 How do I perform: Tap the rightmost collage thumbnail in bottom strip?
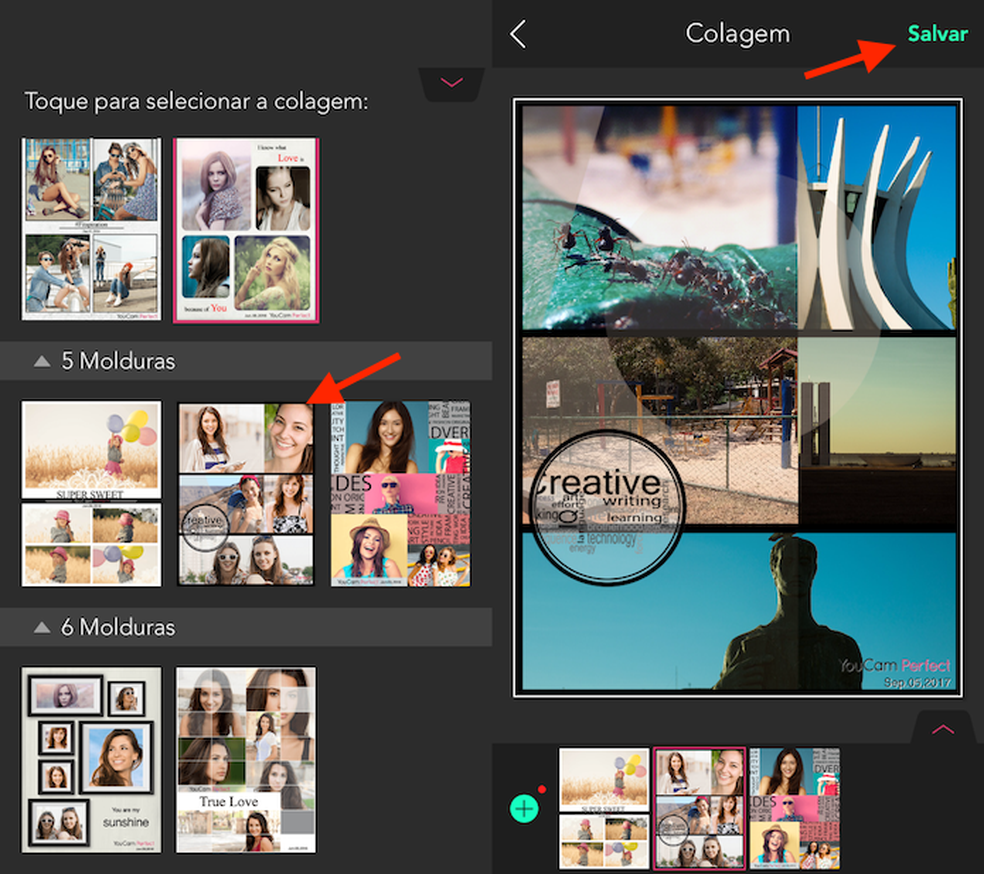click(x=795, y=807)
